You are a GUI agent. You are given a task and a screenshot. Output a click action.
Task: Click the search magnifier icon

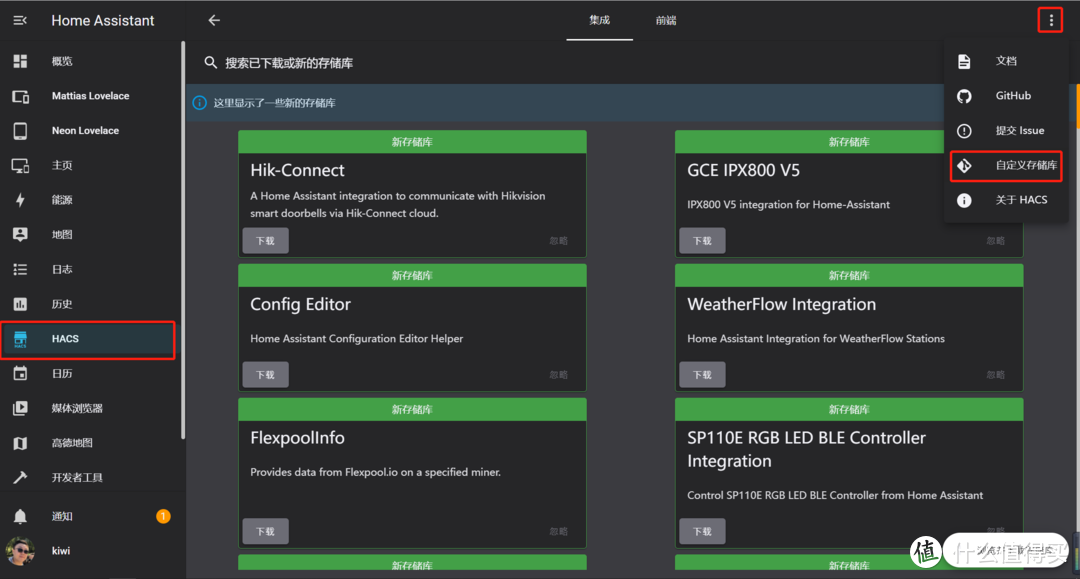(x=210, y=63)
